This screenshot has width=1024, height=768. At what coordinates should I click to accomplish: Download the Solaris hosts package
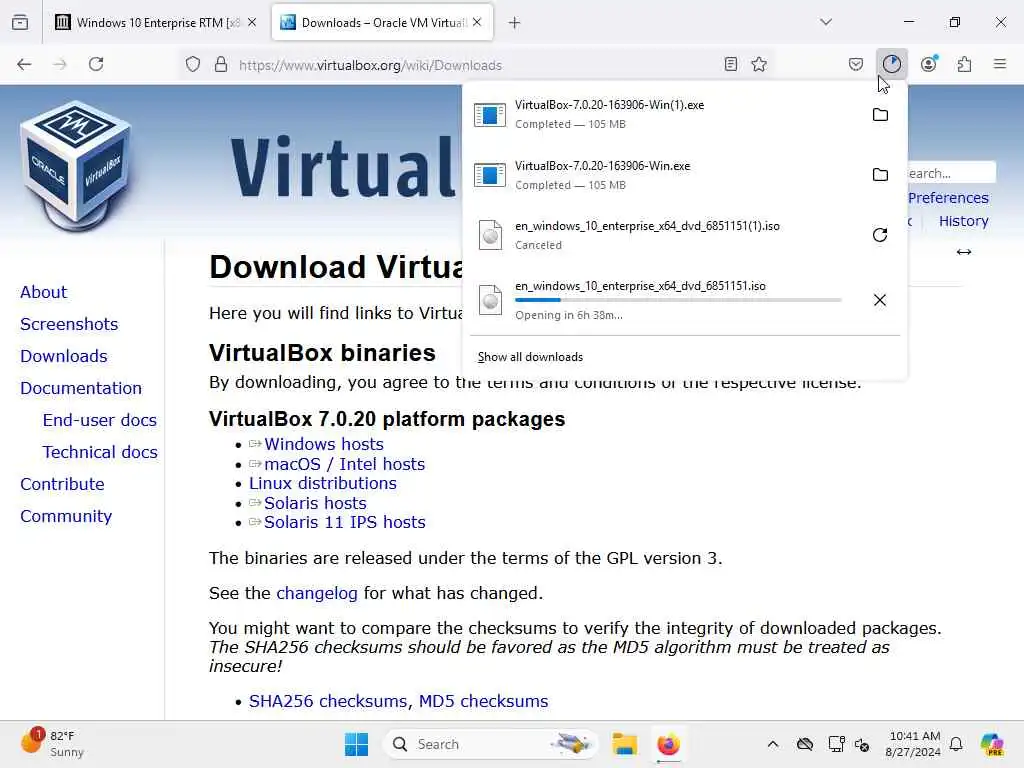click(x=315, y=503)
